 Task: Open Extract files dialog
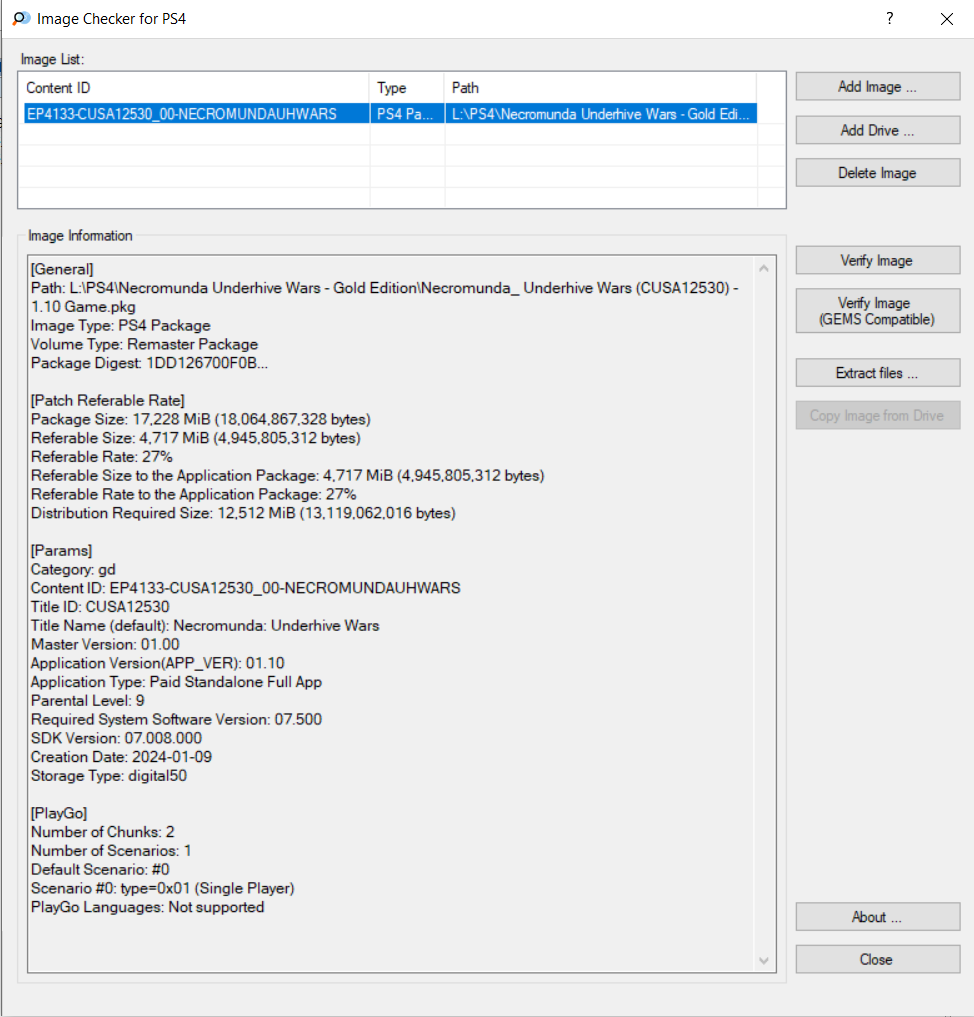tap(877, 373)
